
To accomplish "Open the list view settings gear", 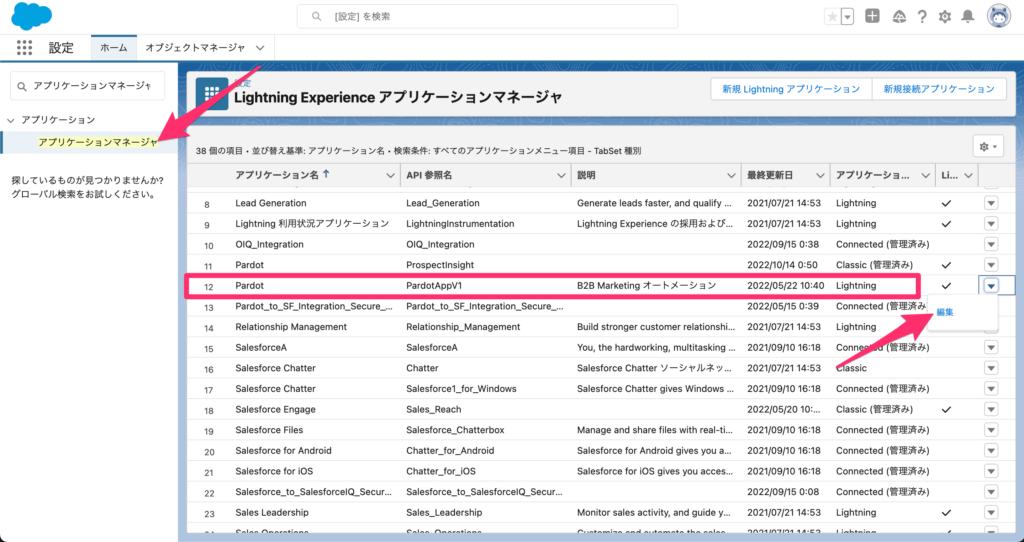I will (x=987, y=147).
